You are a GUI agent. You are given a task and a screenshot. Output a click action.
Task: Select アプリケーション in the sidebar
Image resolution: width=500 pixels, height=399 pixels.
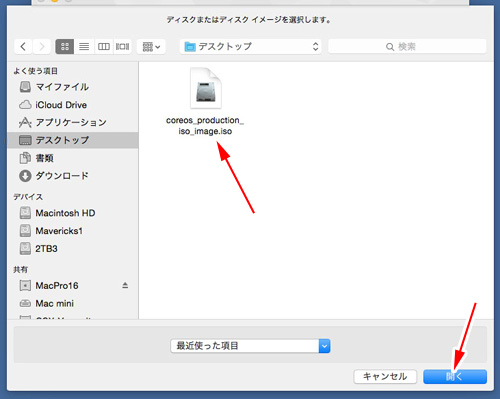tap(72, 122)
